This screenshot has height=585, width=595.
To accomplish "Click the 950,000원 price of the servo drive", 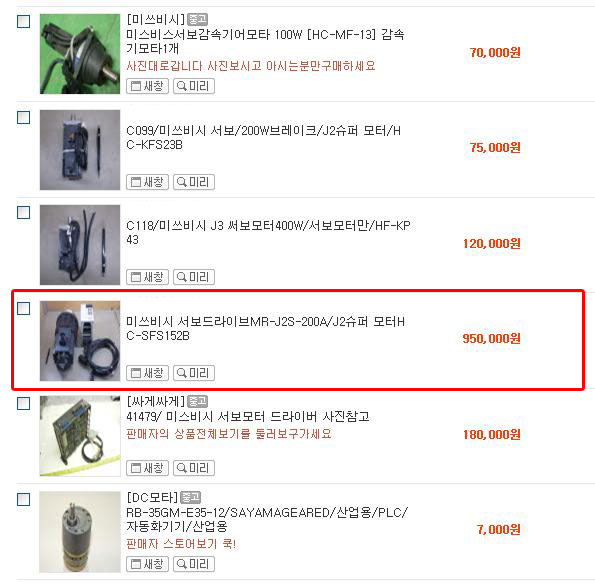I will [x=491, y=338].
